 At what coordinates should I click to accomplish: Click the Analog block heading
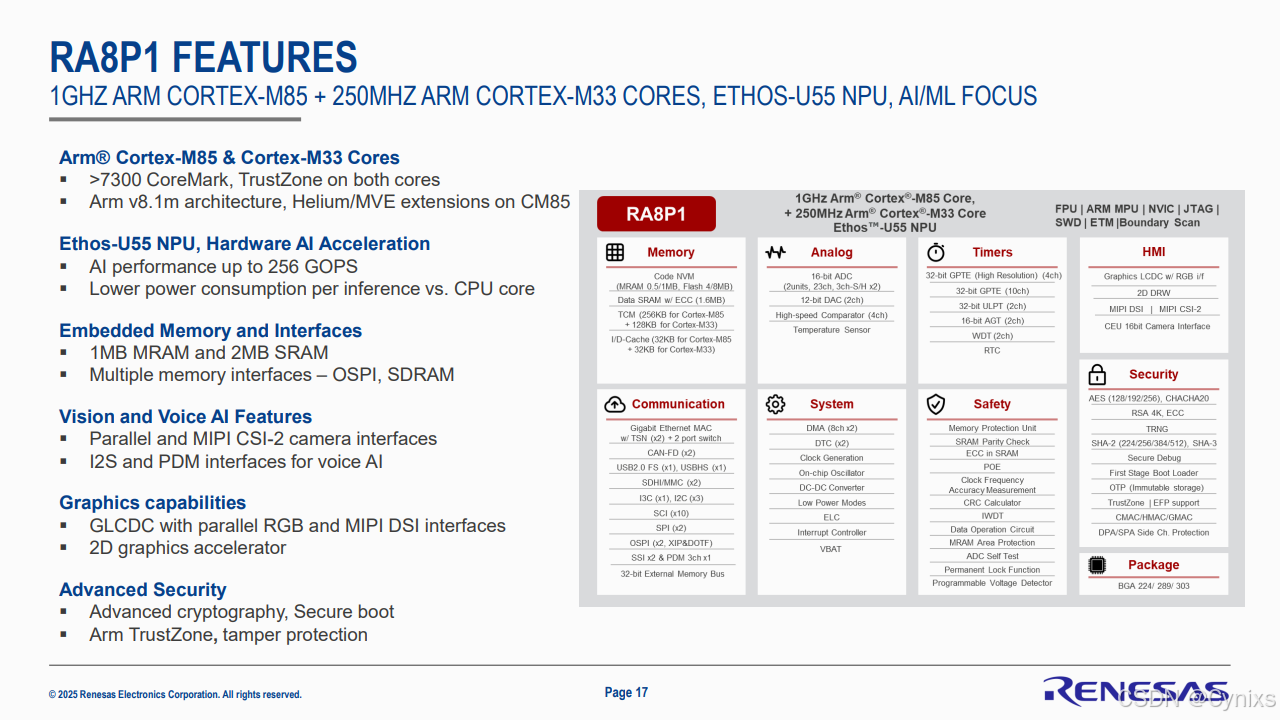point(832,253)
